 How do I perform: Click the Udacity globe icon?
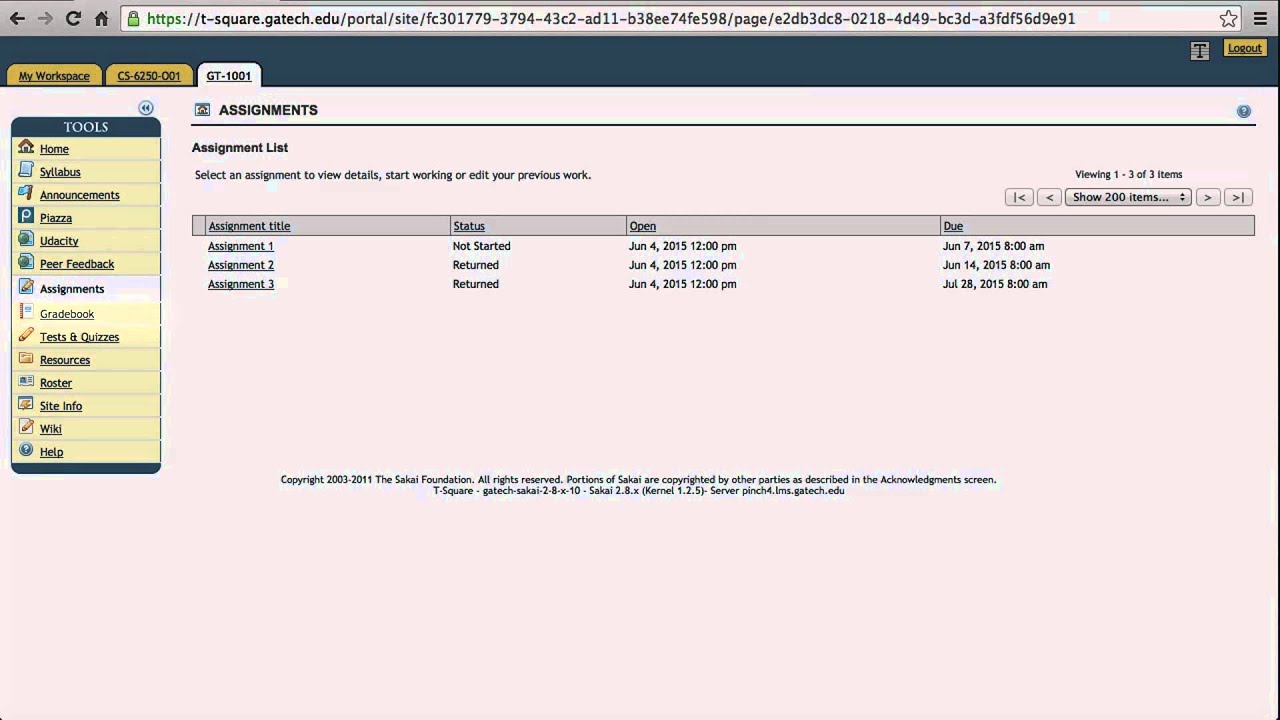coord(26,239)
